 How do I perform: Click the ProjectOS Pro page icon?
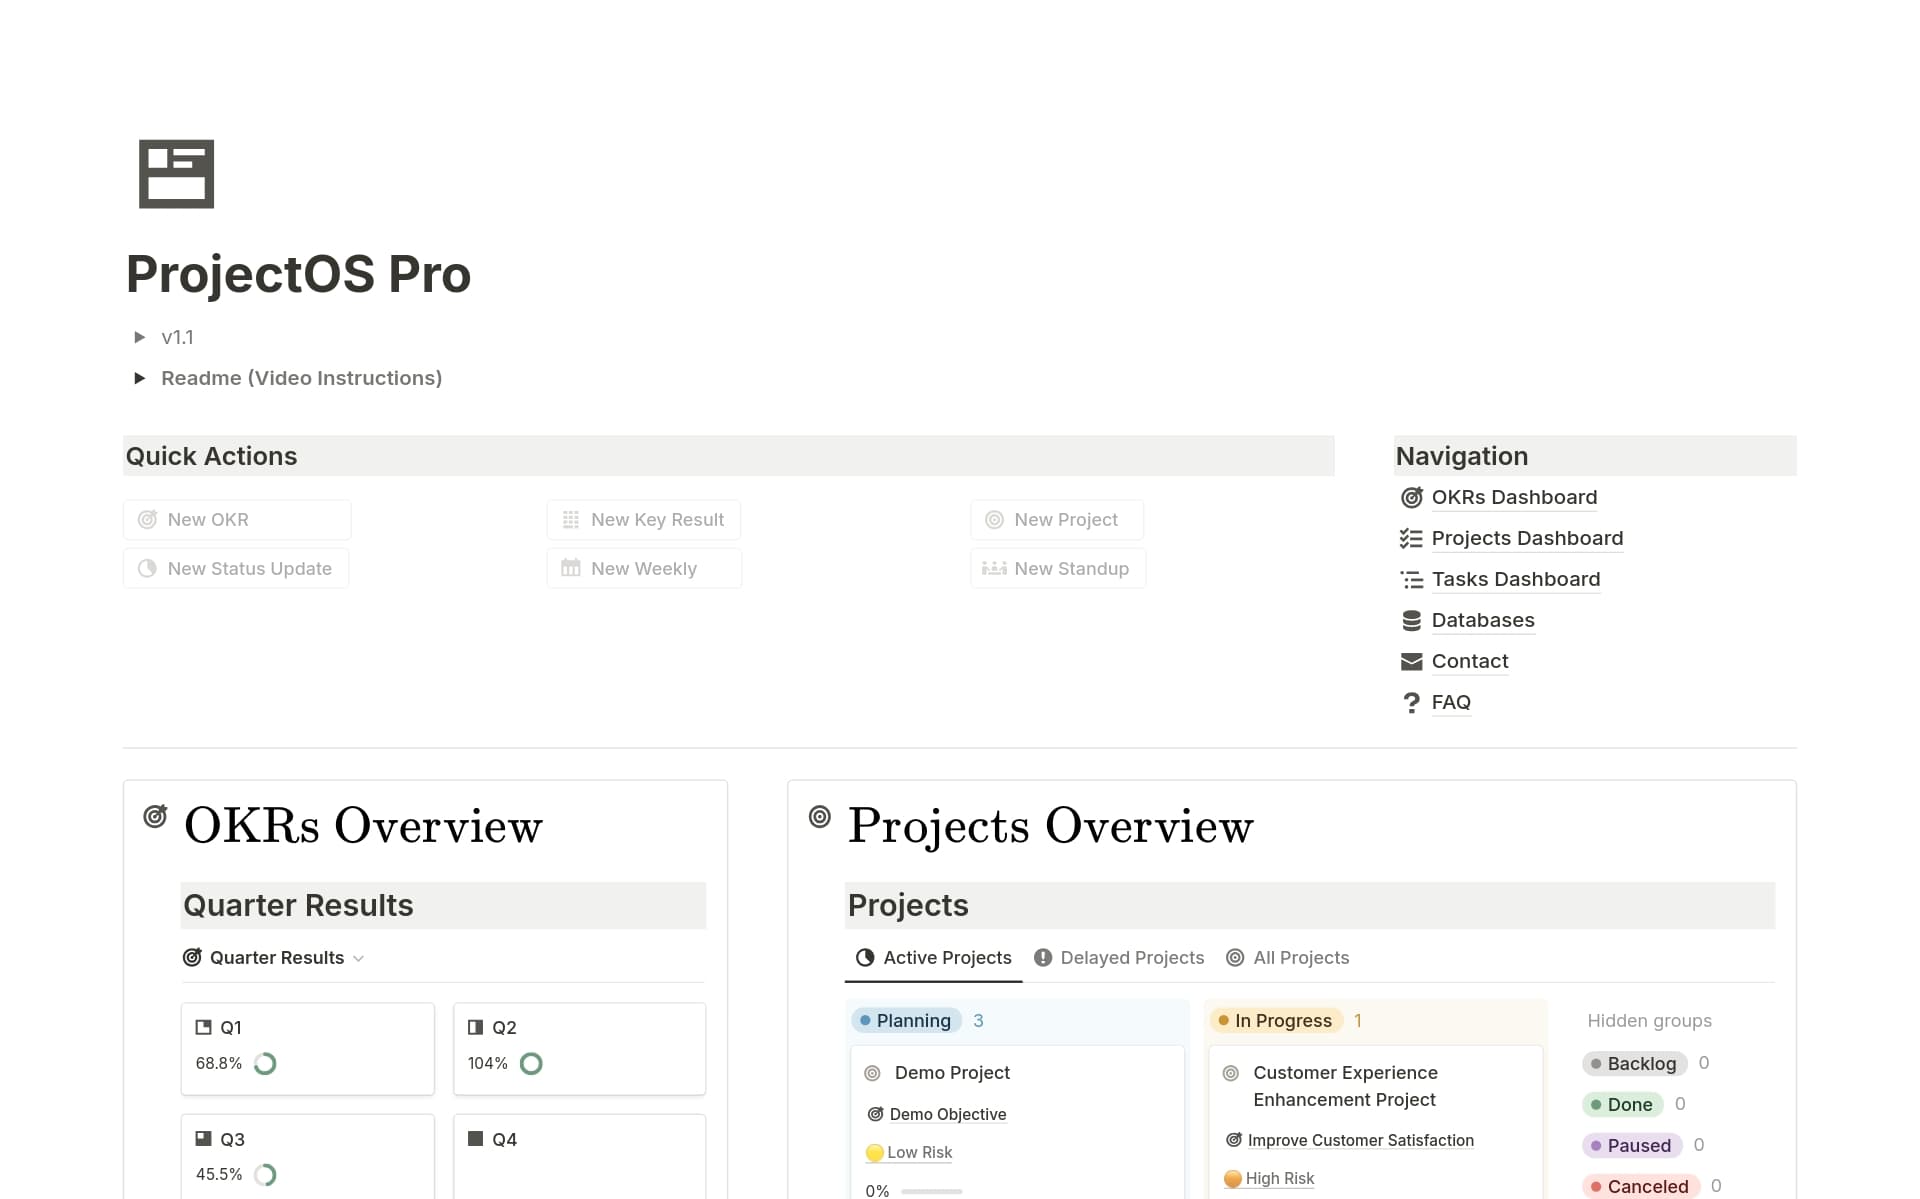[176, 174]
